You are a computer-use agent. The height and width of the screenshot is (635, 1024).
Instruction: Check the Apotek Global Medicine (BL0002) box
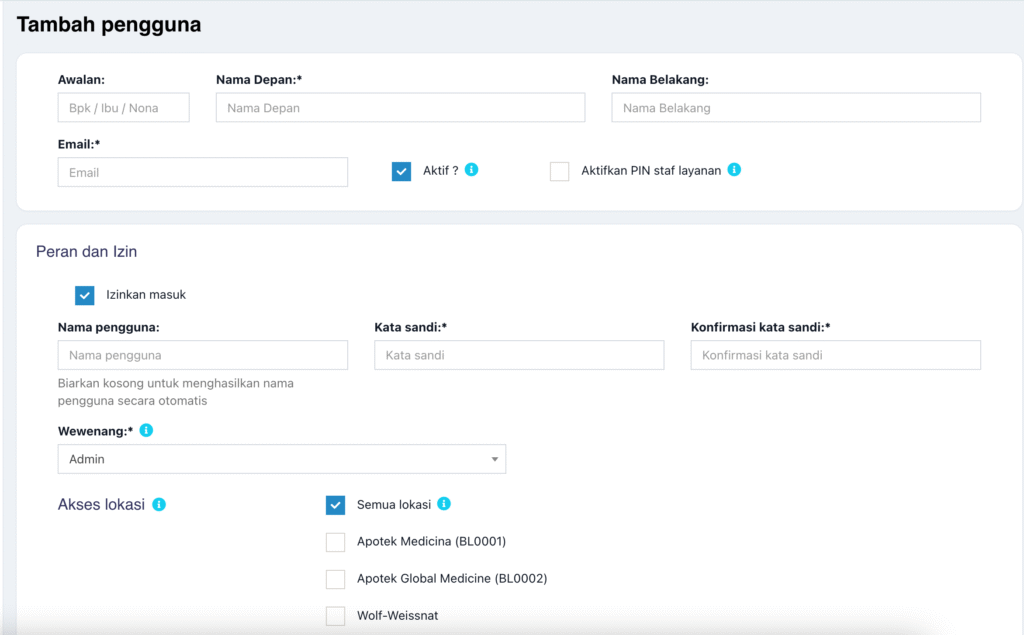pos(336,579)
